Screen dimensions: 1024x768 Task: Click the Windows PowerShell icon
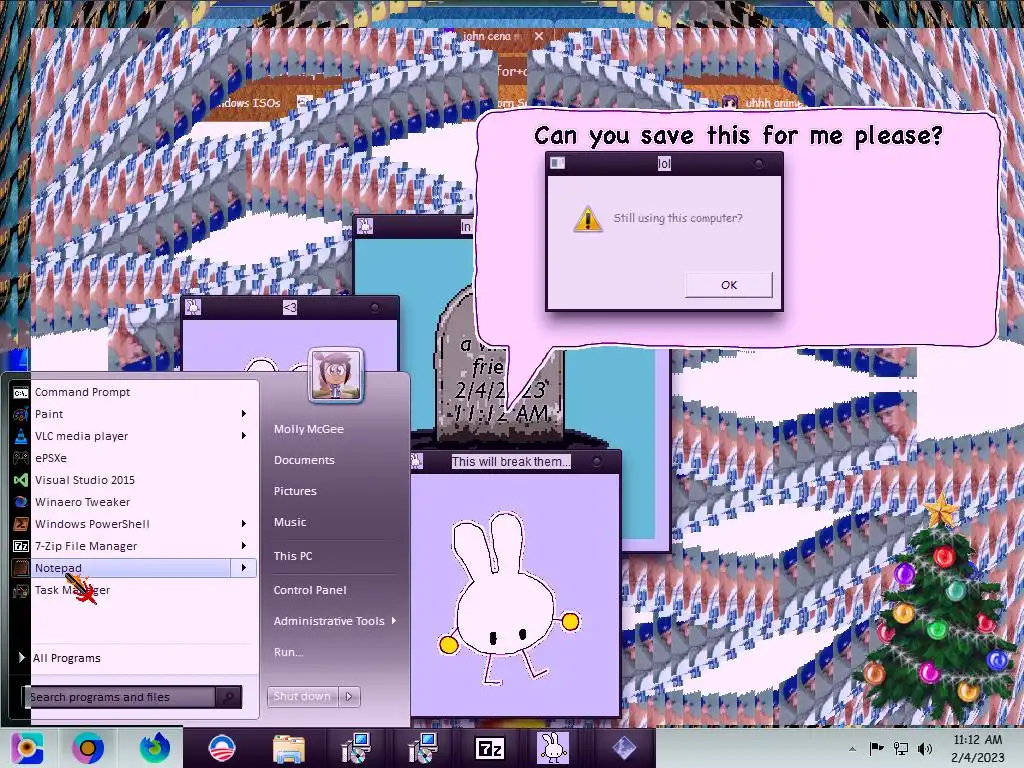[x=21, y=524]
